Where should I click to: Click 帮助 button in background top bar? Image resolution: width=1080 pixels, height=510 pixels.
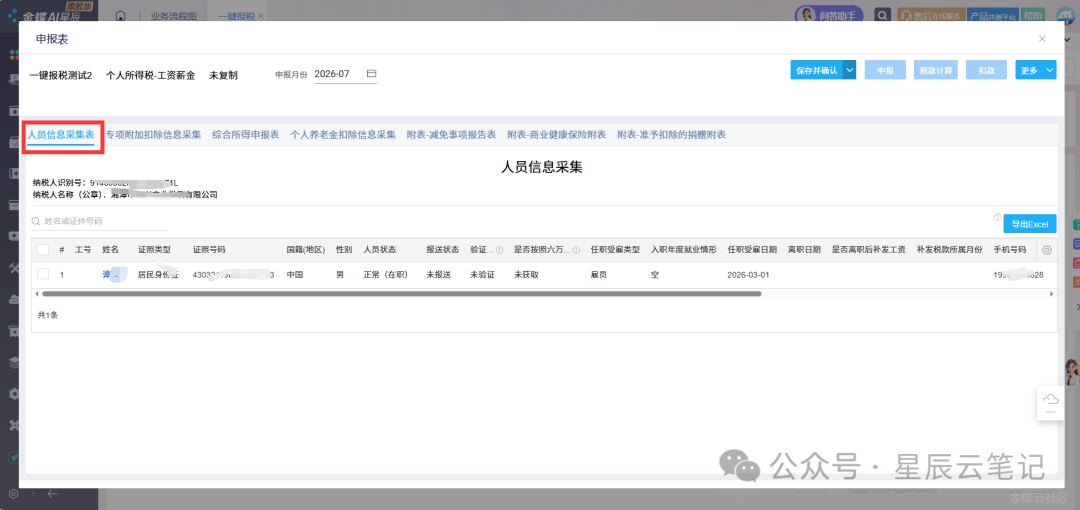[x=1032, y=15]
